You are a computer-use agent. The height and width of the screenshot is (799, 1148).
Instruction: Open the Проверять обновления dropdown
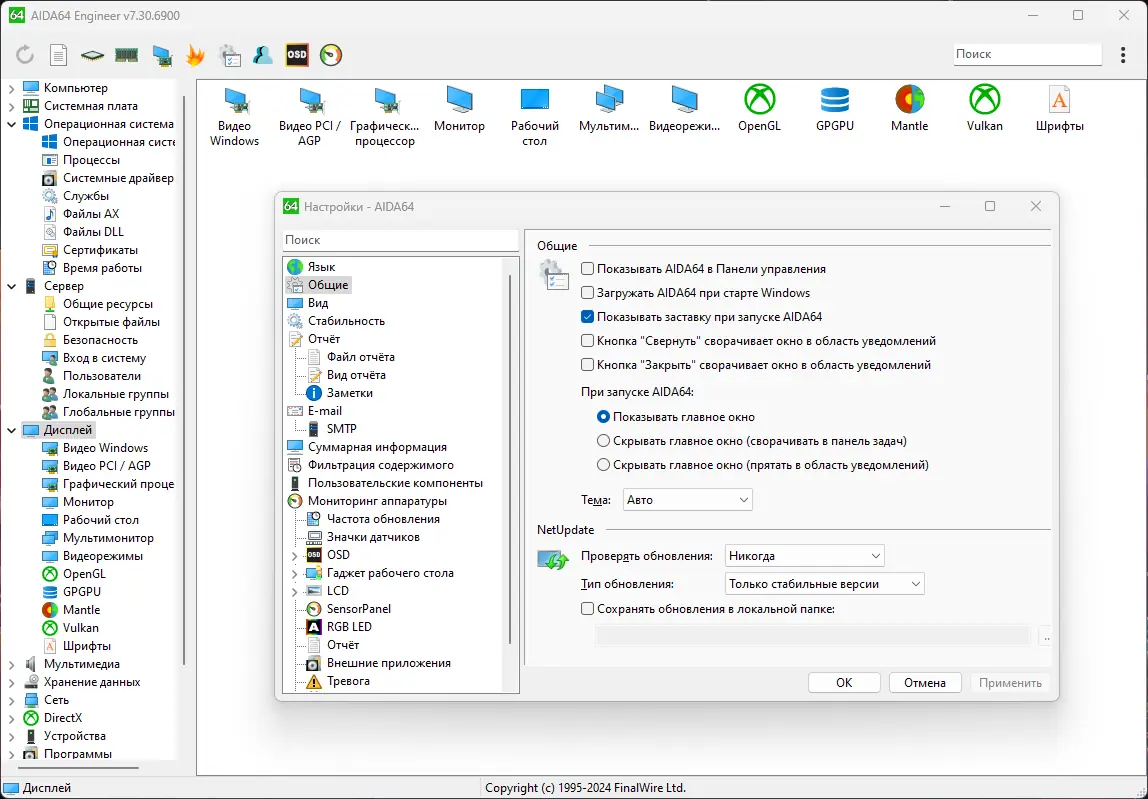pos(805,556)
